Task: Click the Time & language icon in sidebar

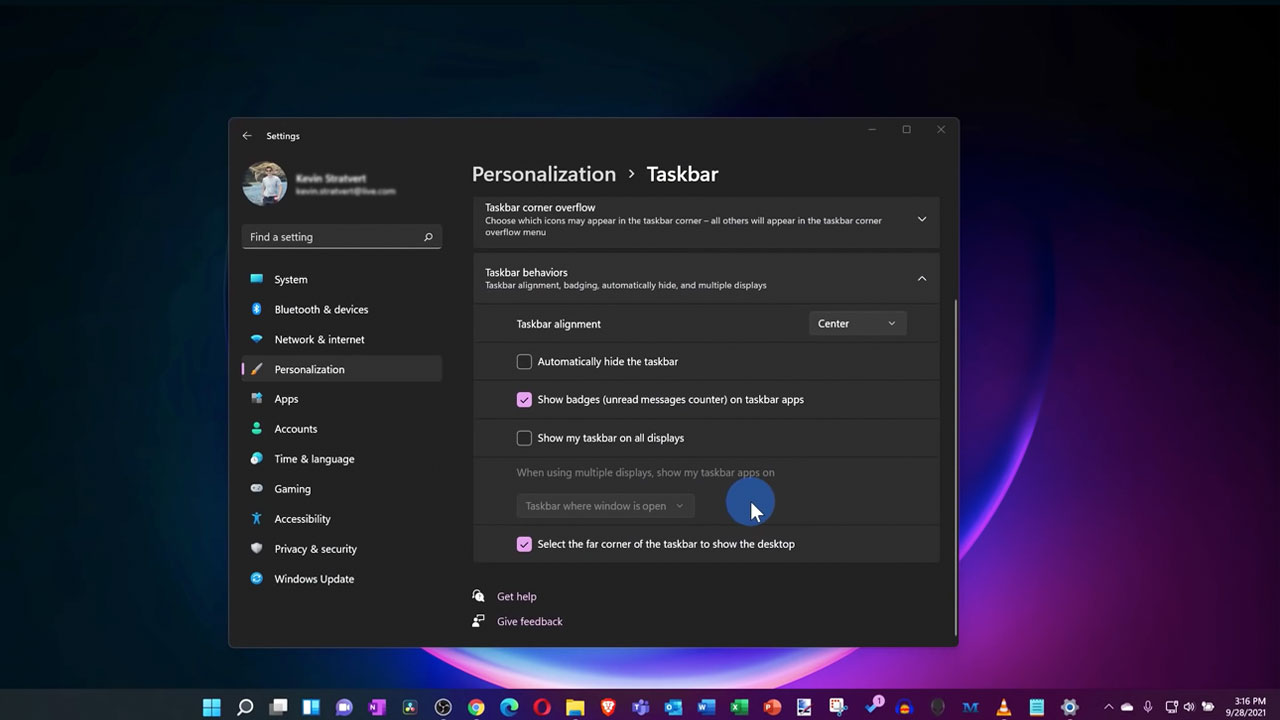Action: point(257,459)
